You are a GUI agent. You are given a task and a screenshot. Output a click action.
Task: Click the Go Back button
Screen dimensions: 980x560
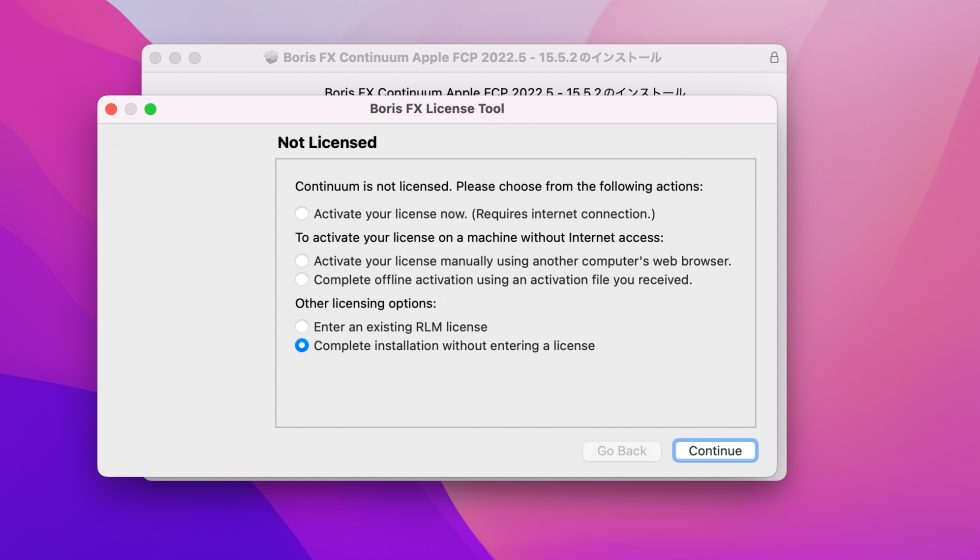pos(621,451)
